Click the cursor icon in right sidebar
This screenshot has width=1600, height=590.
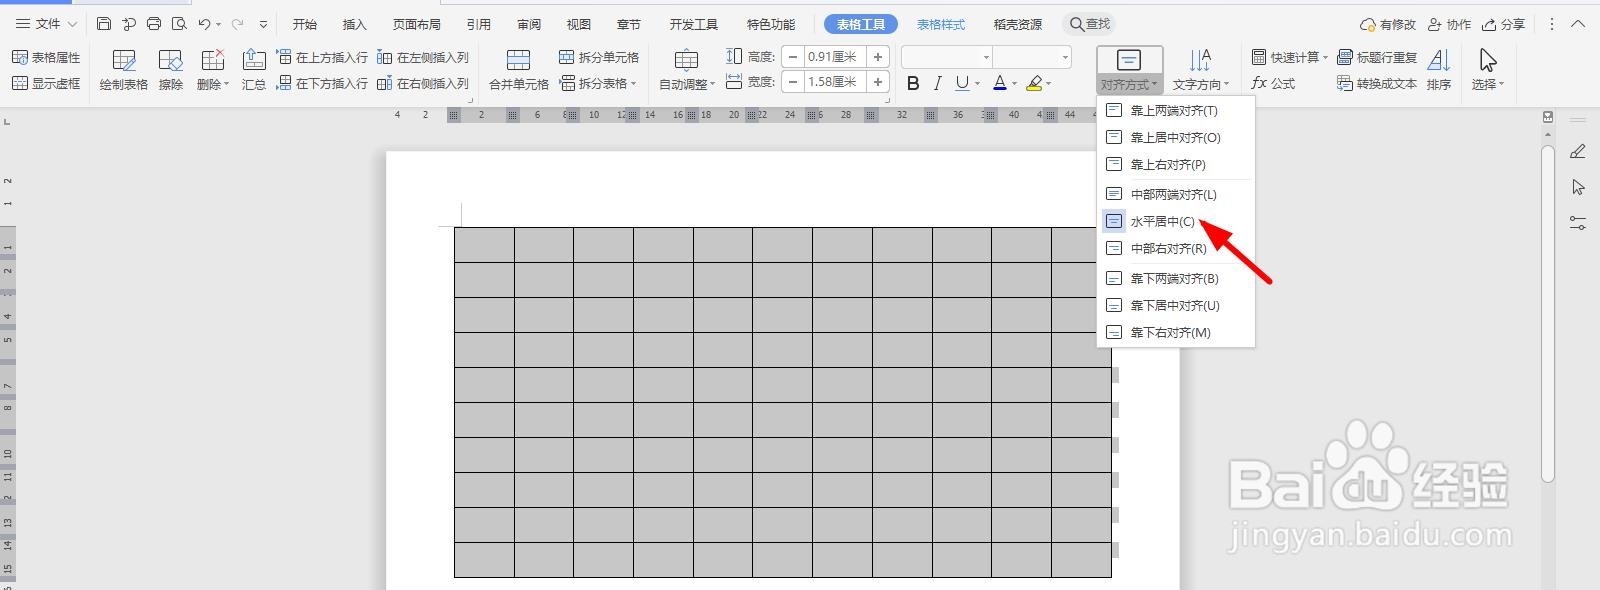pyautogui.click(x=1578, y=188)
